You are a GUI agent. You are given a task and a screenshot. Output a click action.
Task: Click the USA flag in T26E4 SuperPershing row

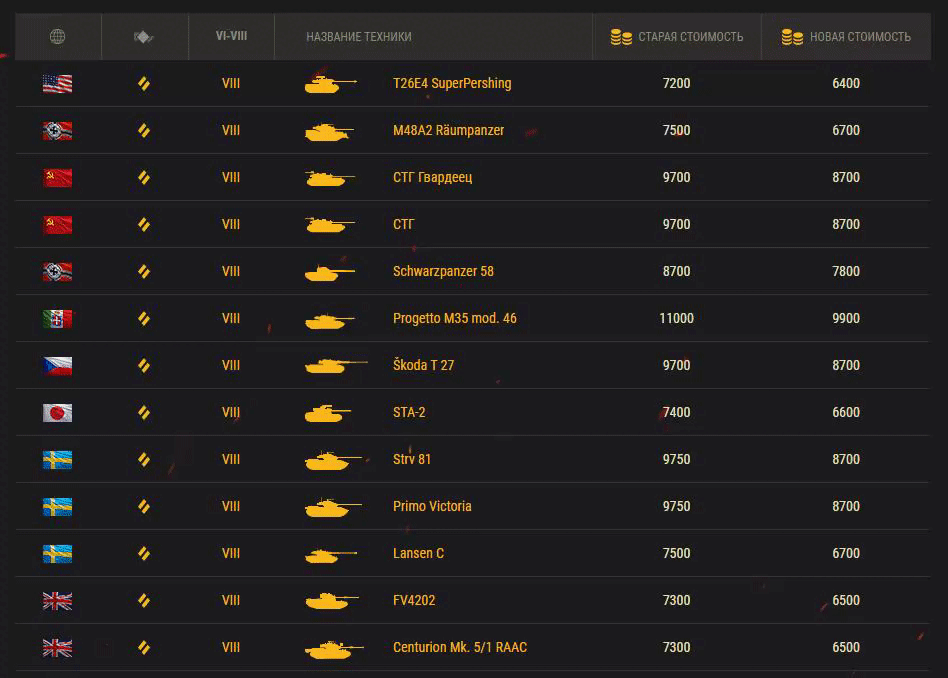point(57,83)
